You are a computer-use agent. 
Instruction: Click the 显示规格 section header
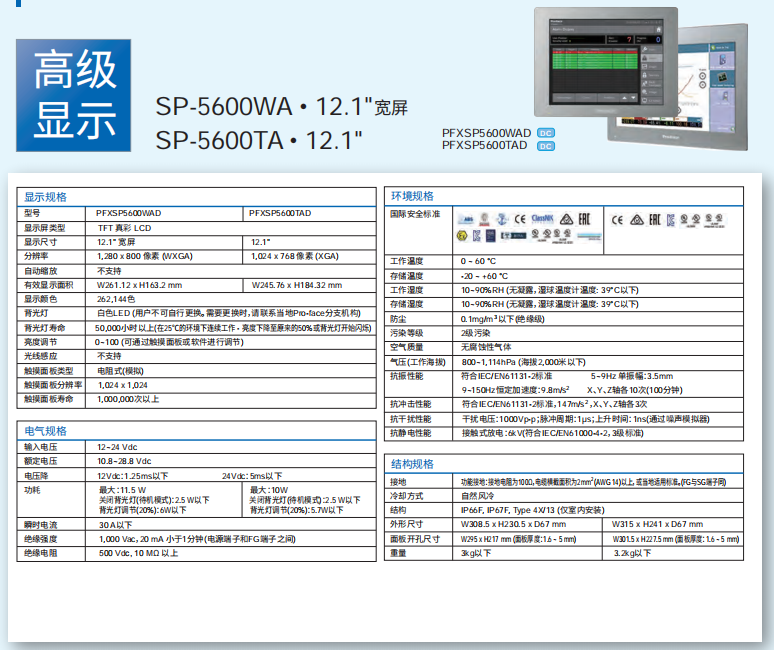[x=45, y=197]
